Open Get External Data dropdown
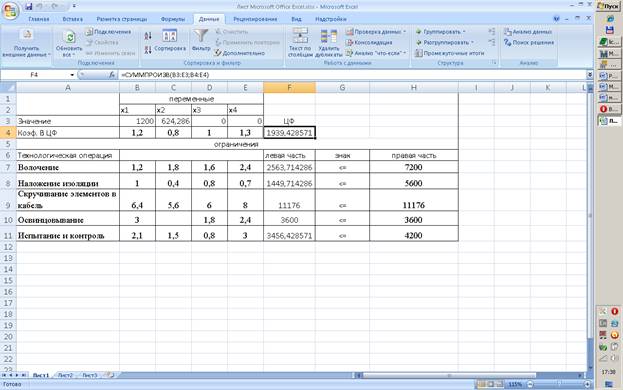 point(26,43)
